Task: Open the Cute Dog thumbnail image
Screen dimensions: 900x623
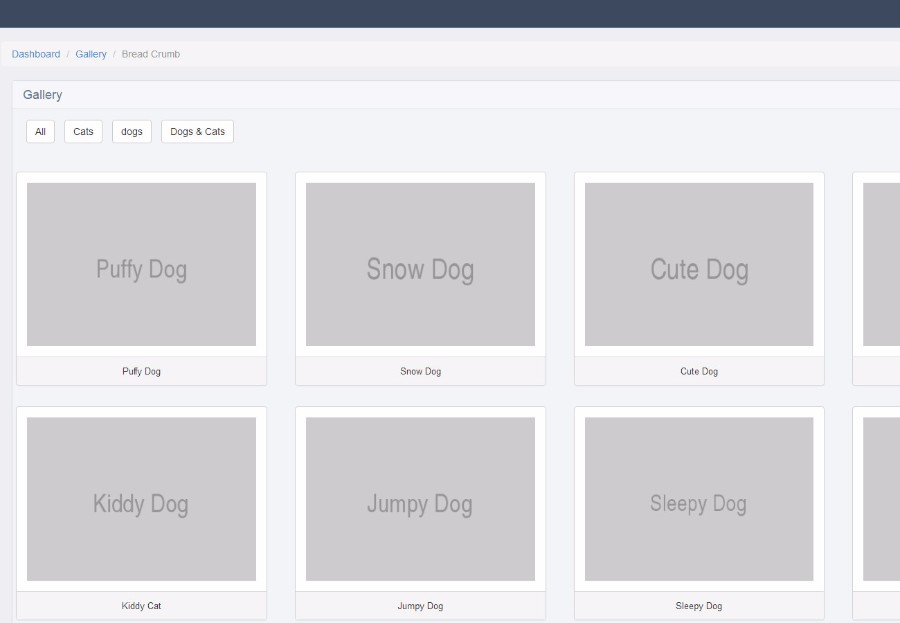Action: click(699, 264)
